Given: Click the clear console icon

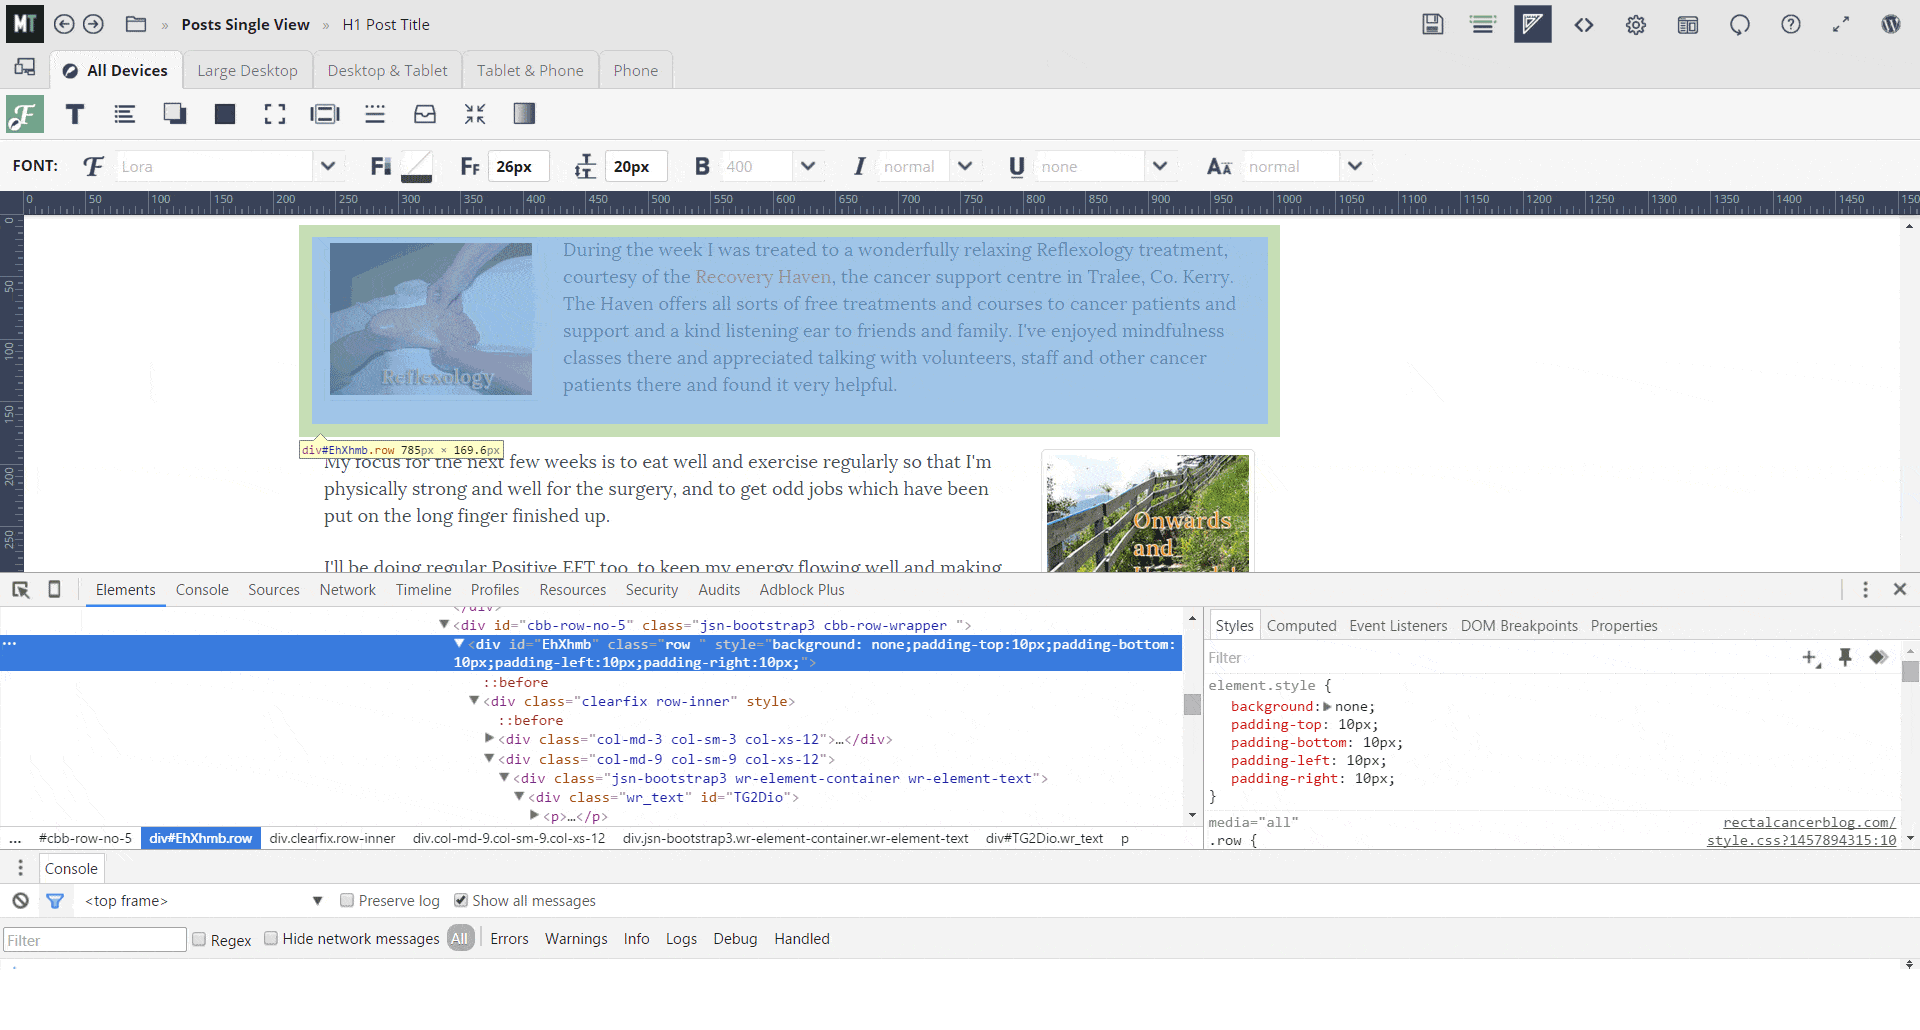Looking at the screenshot, I should click(x=20, y=901).
